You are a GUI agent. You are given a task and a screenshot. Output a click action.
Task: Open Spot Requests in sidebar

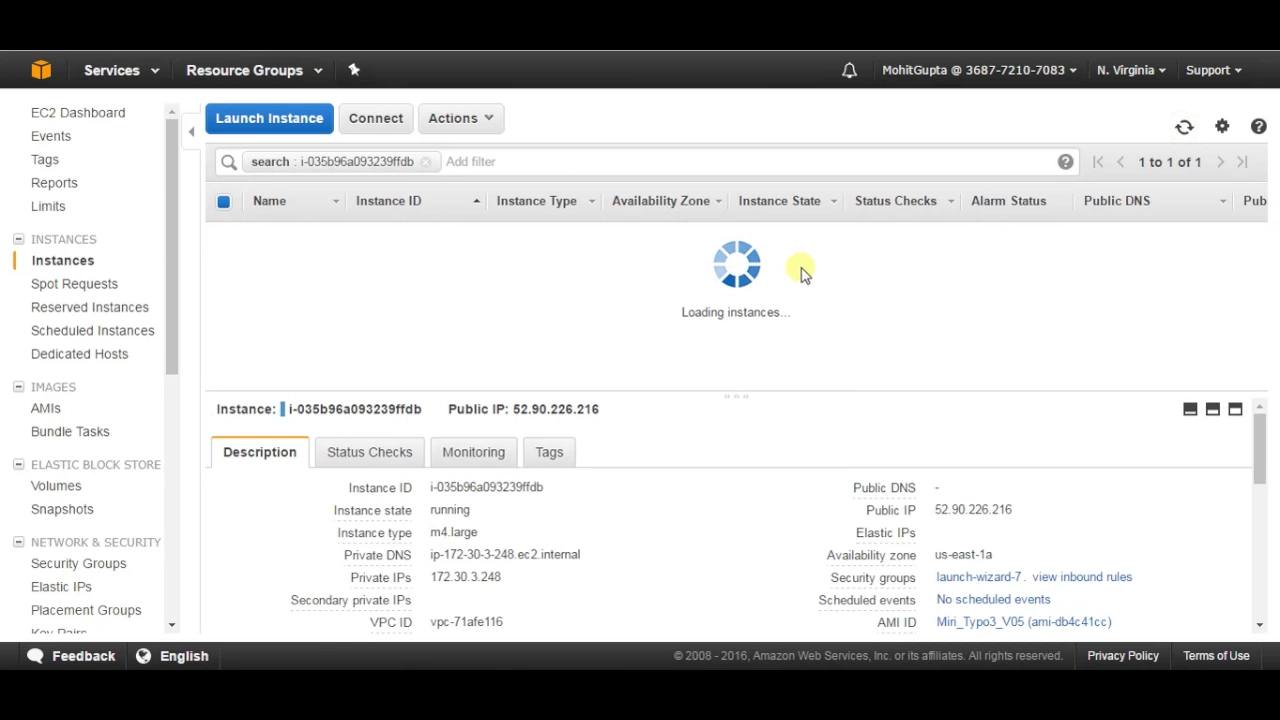tap(74, 284)
